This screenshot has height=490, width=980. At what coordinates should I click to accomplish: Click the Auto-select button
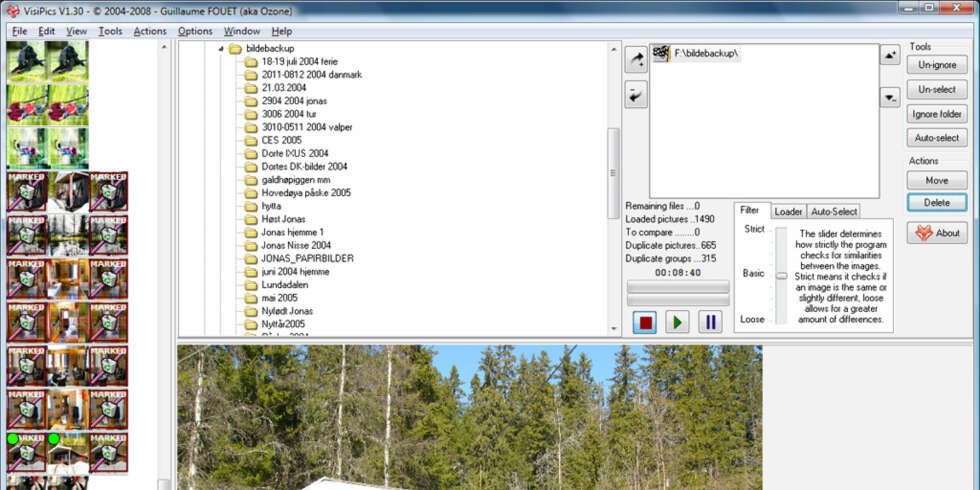[x=938, y=138]
